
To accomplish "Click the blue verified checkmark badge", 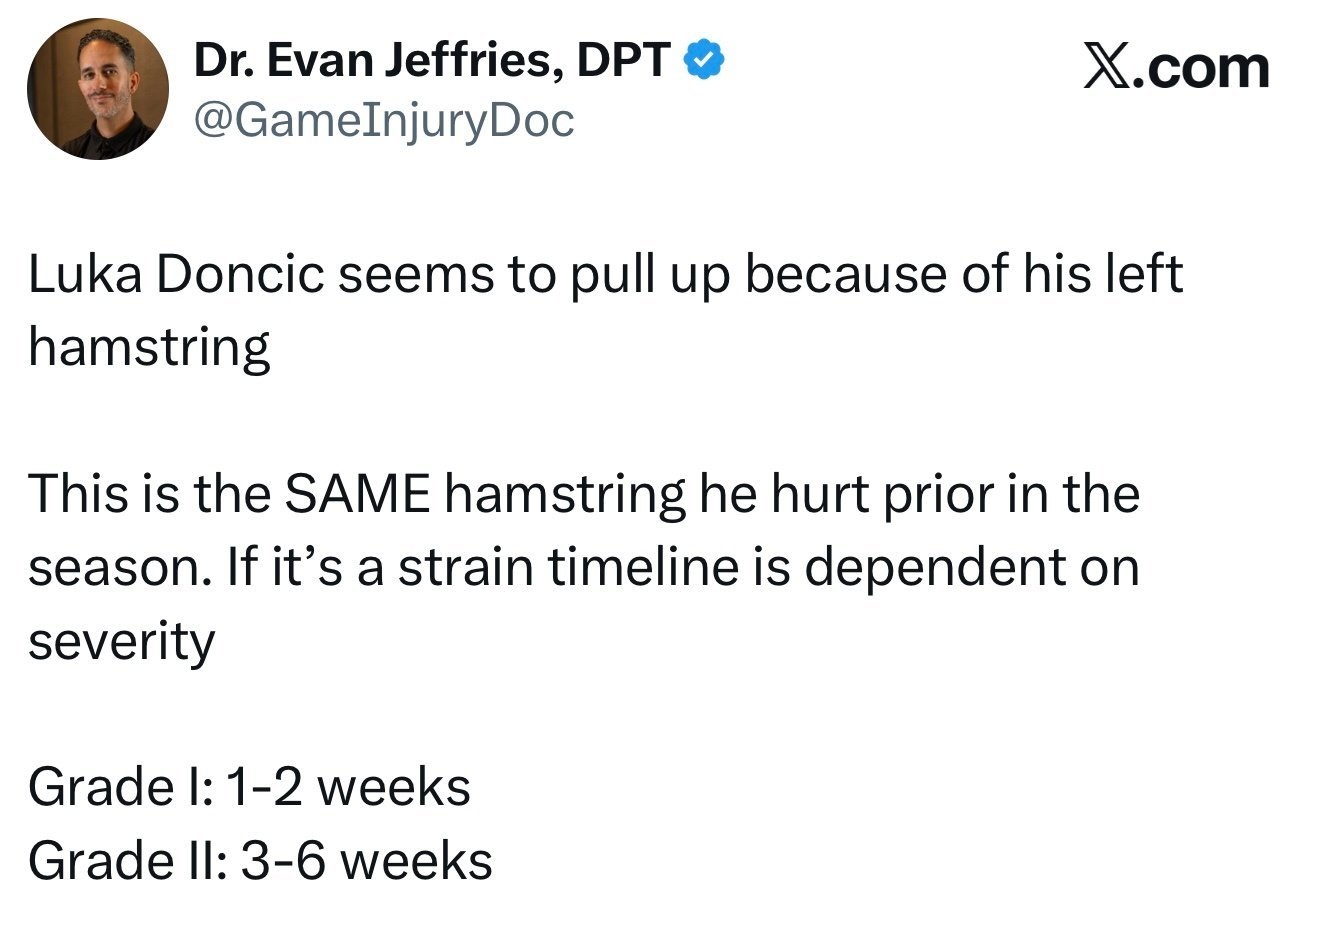I will (x=704, y=62).
